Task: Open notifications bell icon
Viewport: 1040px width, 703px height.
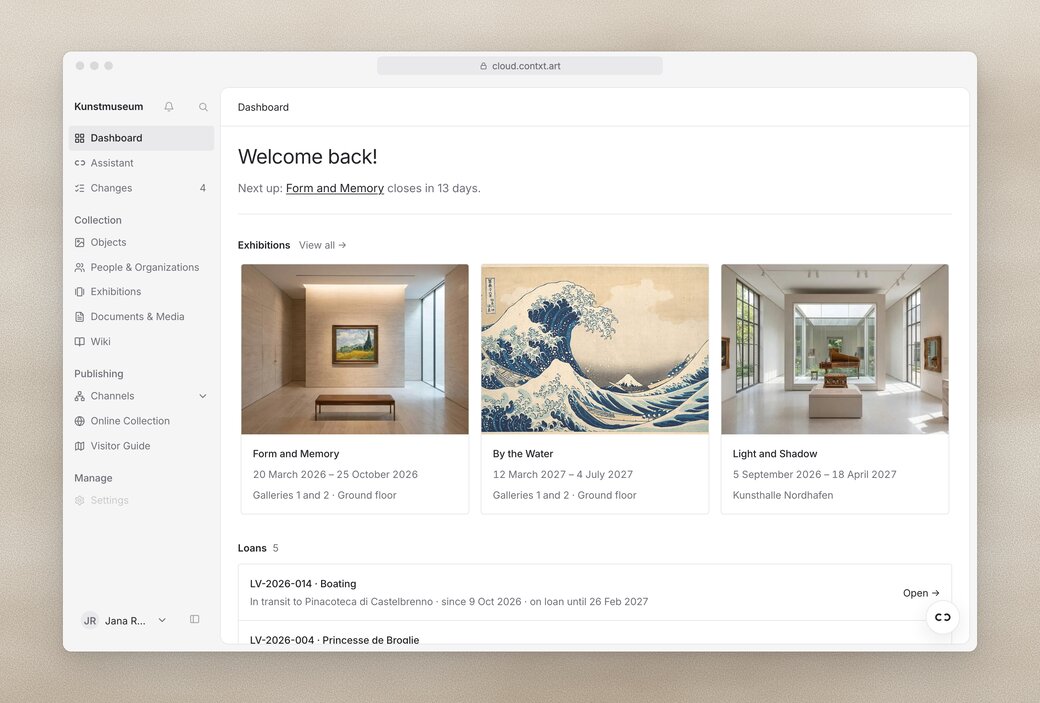Action: 169,107
